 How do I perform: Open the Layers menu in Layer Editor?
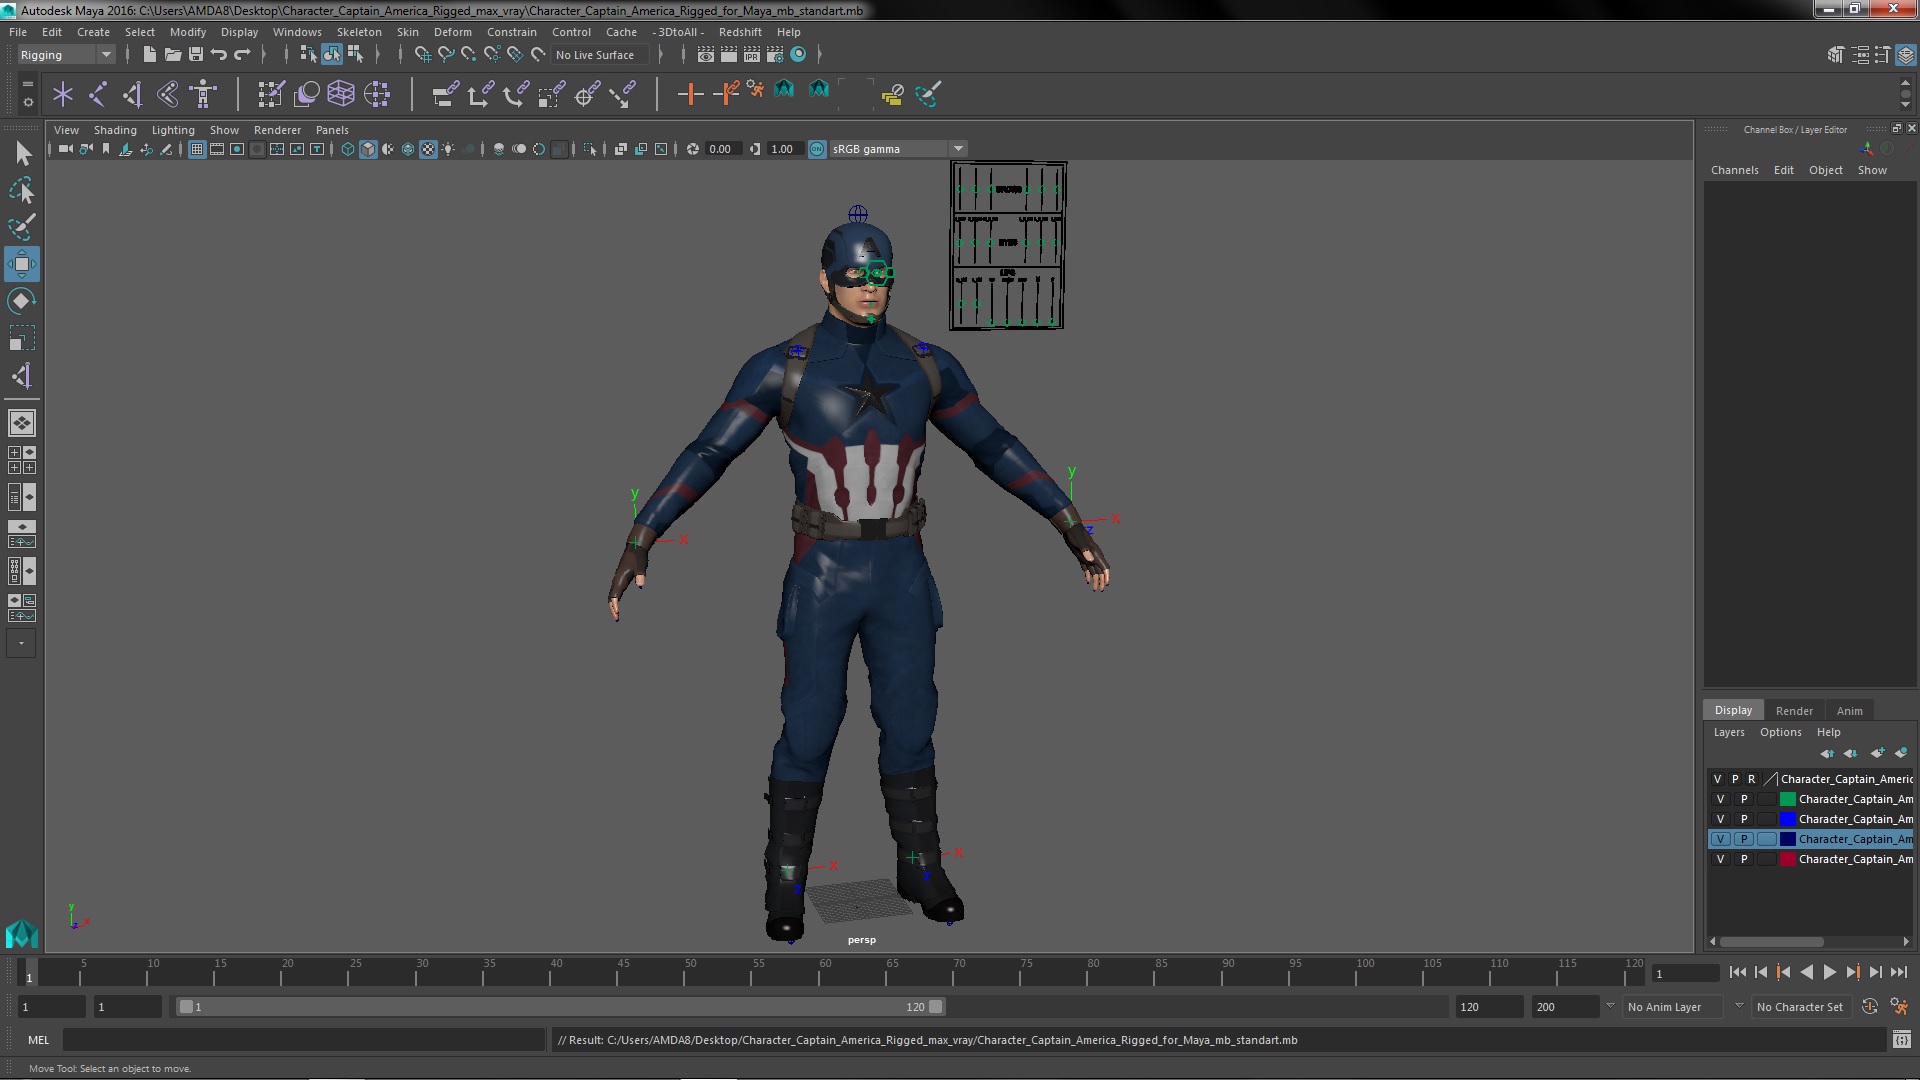(x=1728, y=732)
